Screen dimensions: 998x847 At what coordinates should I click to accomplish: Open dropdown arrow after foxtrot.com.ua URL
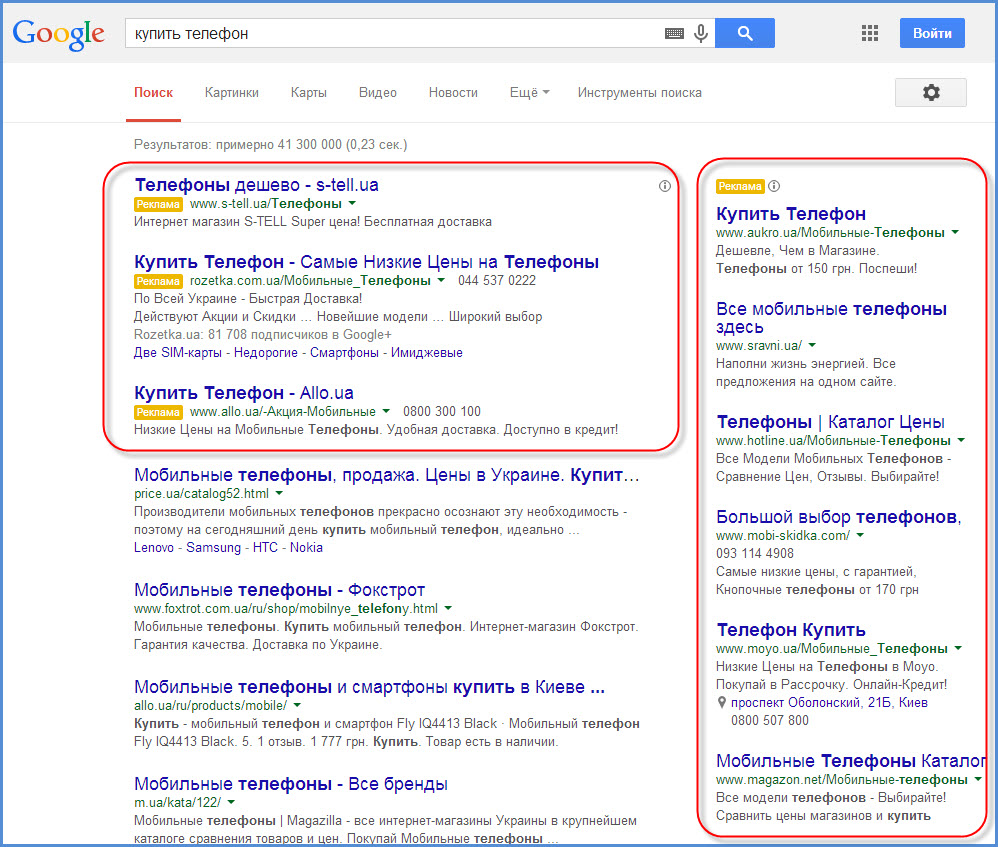pyautogui.click(x=447, y=608)
